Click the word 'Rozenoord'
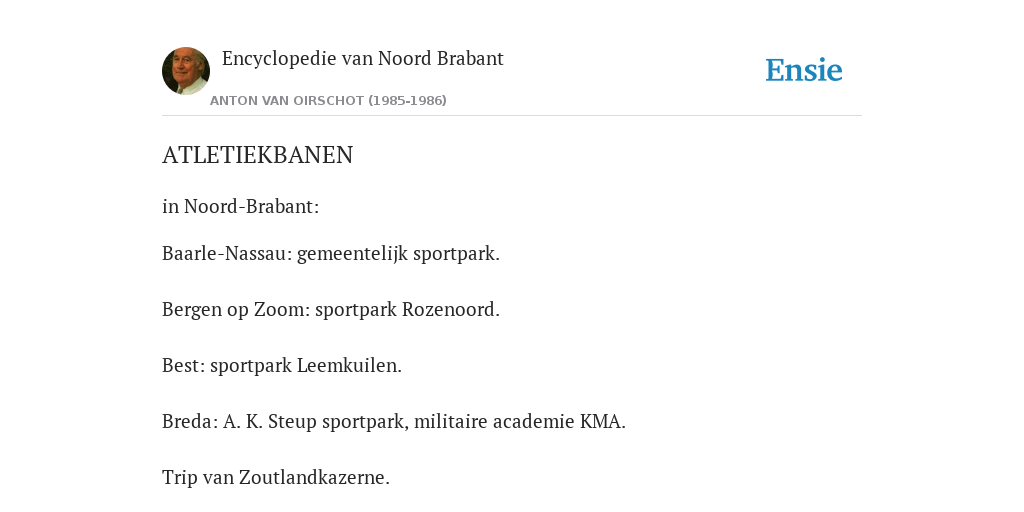This screenshot has width=1024, height=512. [451, 310]
